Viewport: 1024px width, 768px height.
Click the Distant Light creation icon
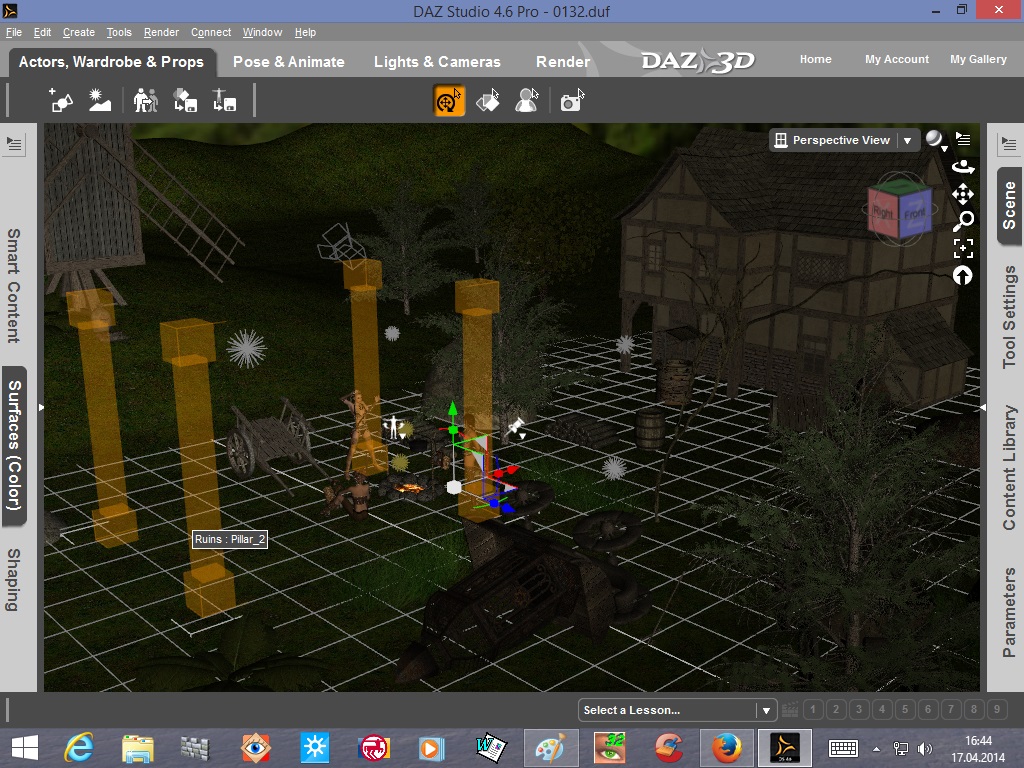pos(100,101)
